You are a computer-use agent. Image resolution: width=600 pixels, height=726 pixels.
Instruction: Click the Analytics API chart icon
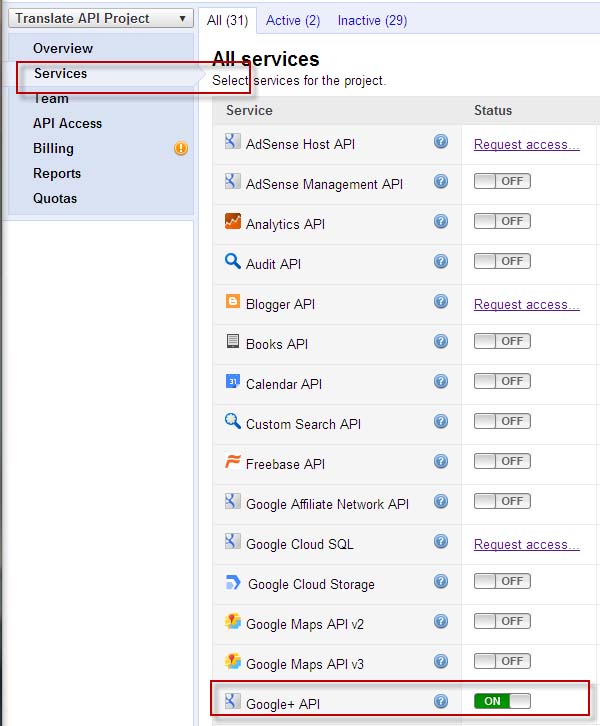[x=232, y=221]
